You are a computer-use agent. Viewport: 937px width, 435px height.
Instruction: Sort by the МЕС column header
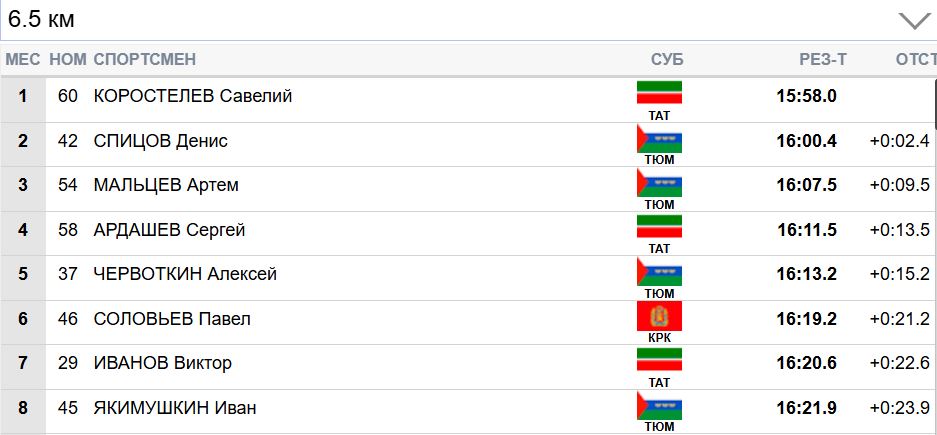pyautogui.click(x=22, y=60)
